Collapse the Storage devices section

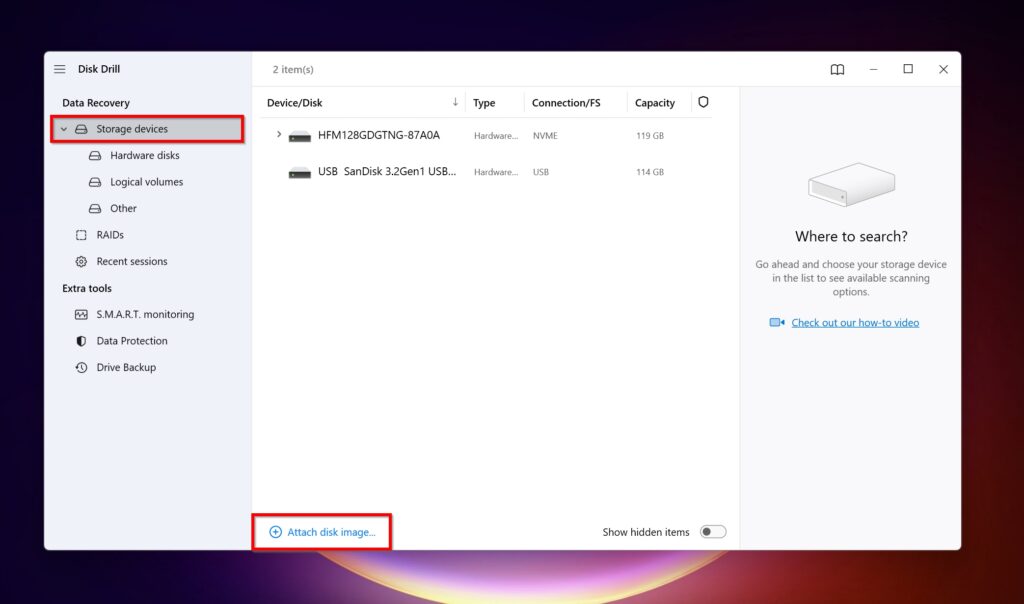click(x=64, y=128)
